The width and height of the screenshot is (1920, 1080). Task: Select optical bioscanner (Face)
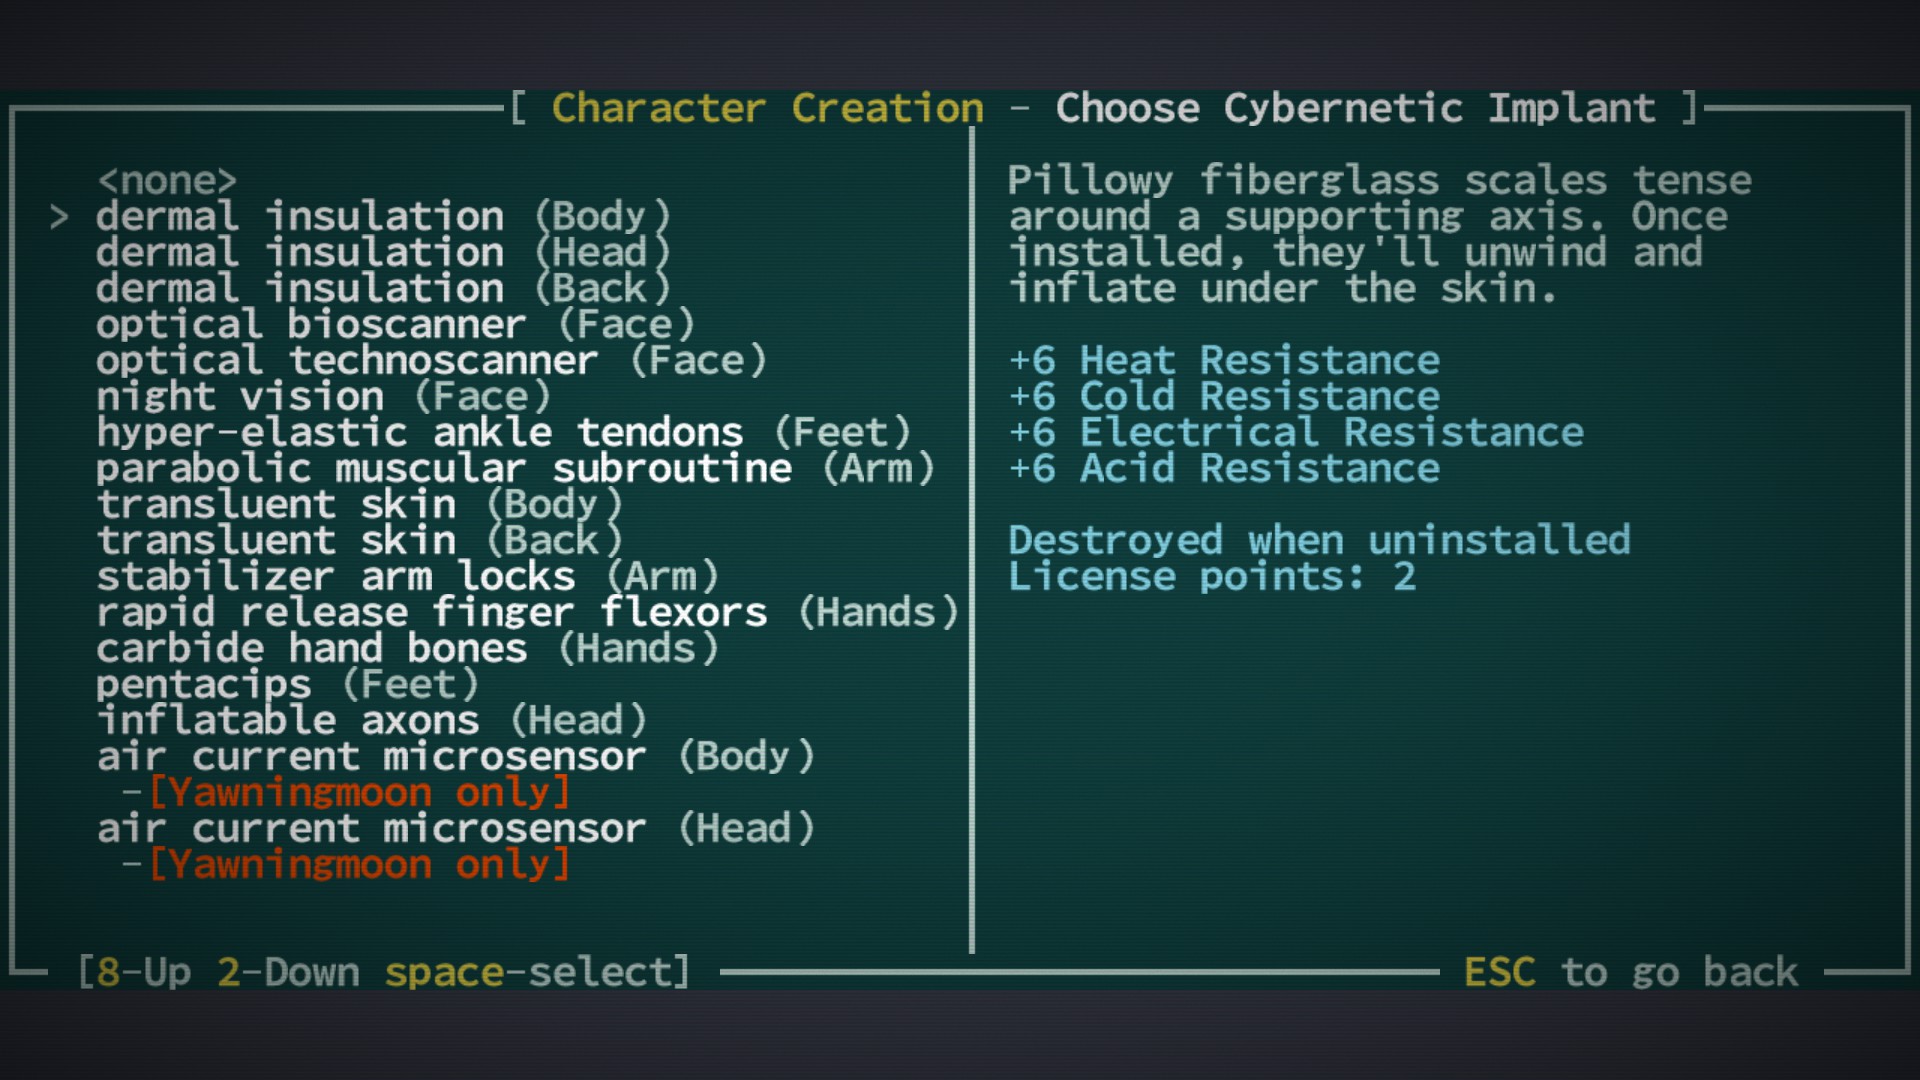[x=395, y=325]
